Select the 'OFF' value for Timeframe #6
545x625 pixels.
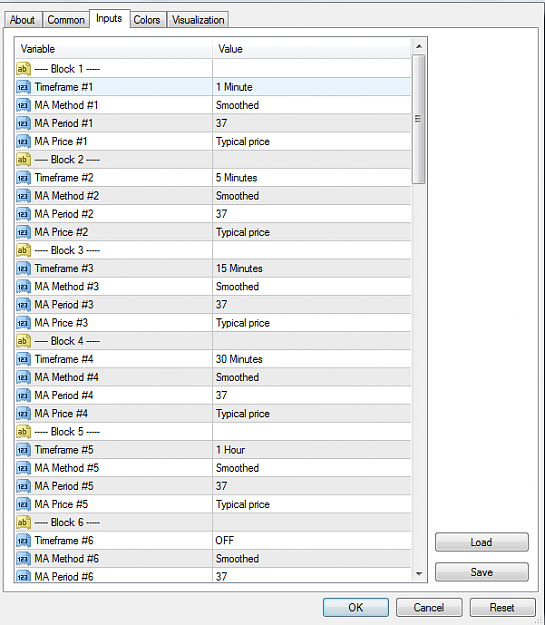pos(225,540)
